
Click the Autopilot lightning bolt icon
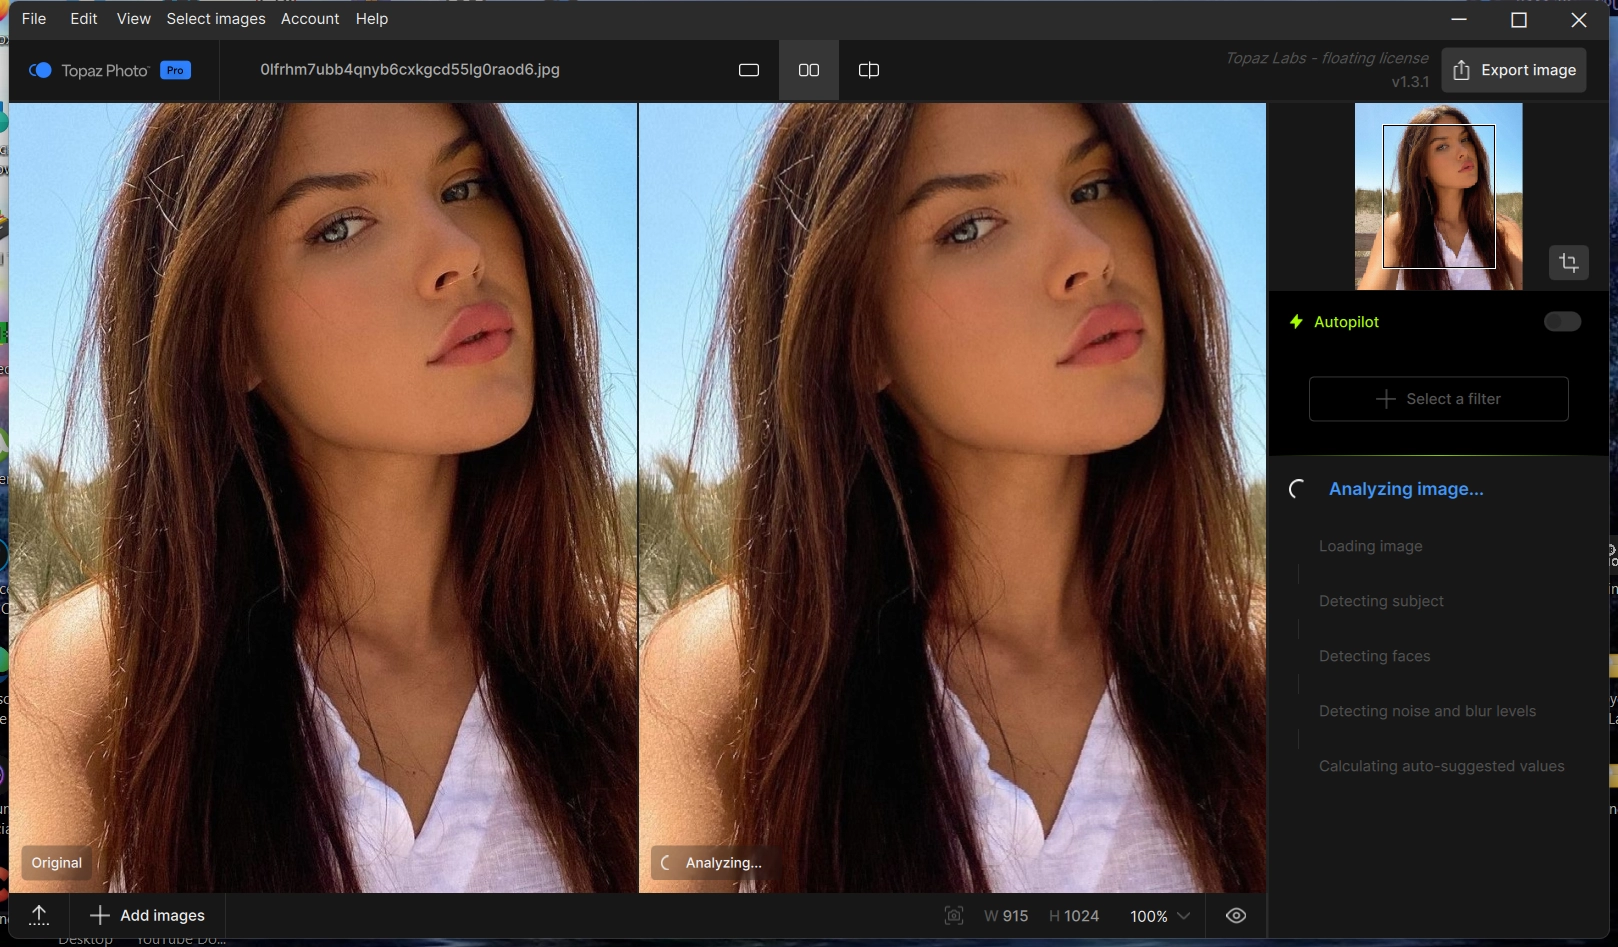pos(1296,322)
